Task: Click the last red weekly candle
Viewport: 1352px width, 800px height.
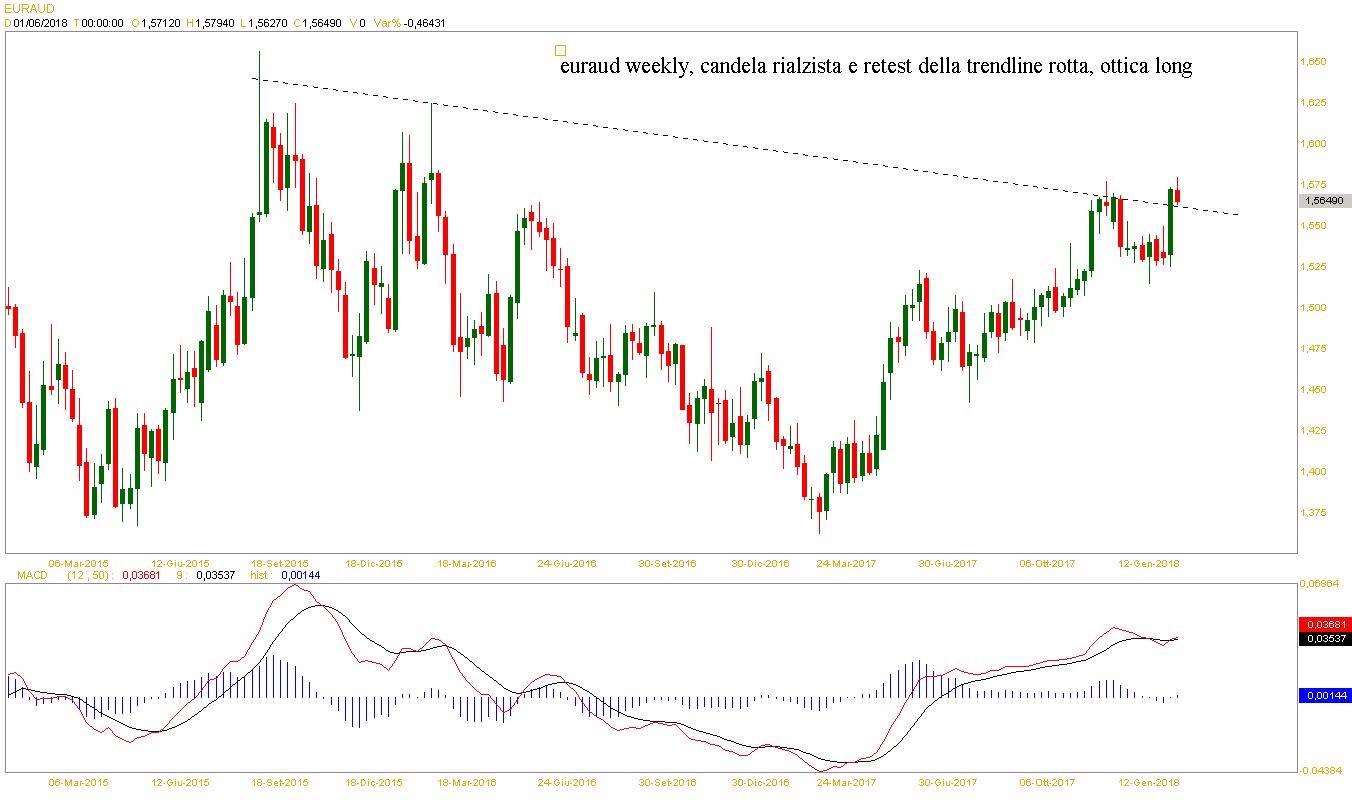Action: point(1178,196)
